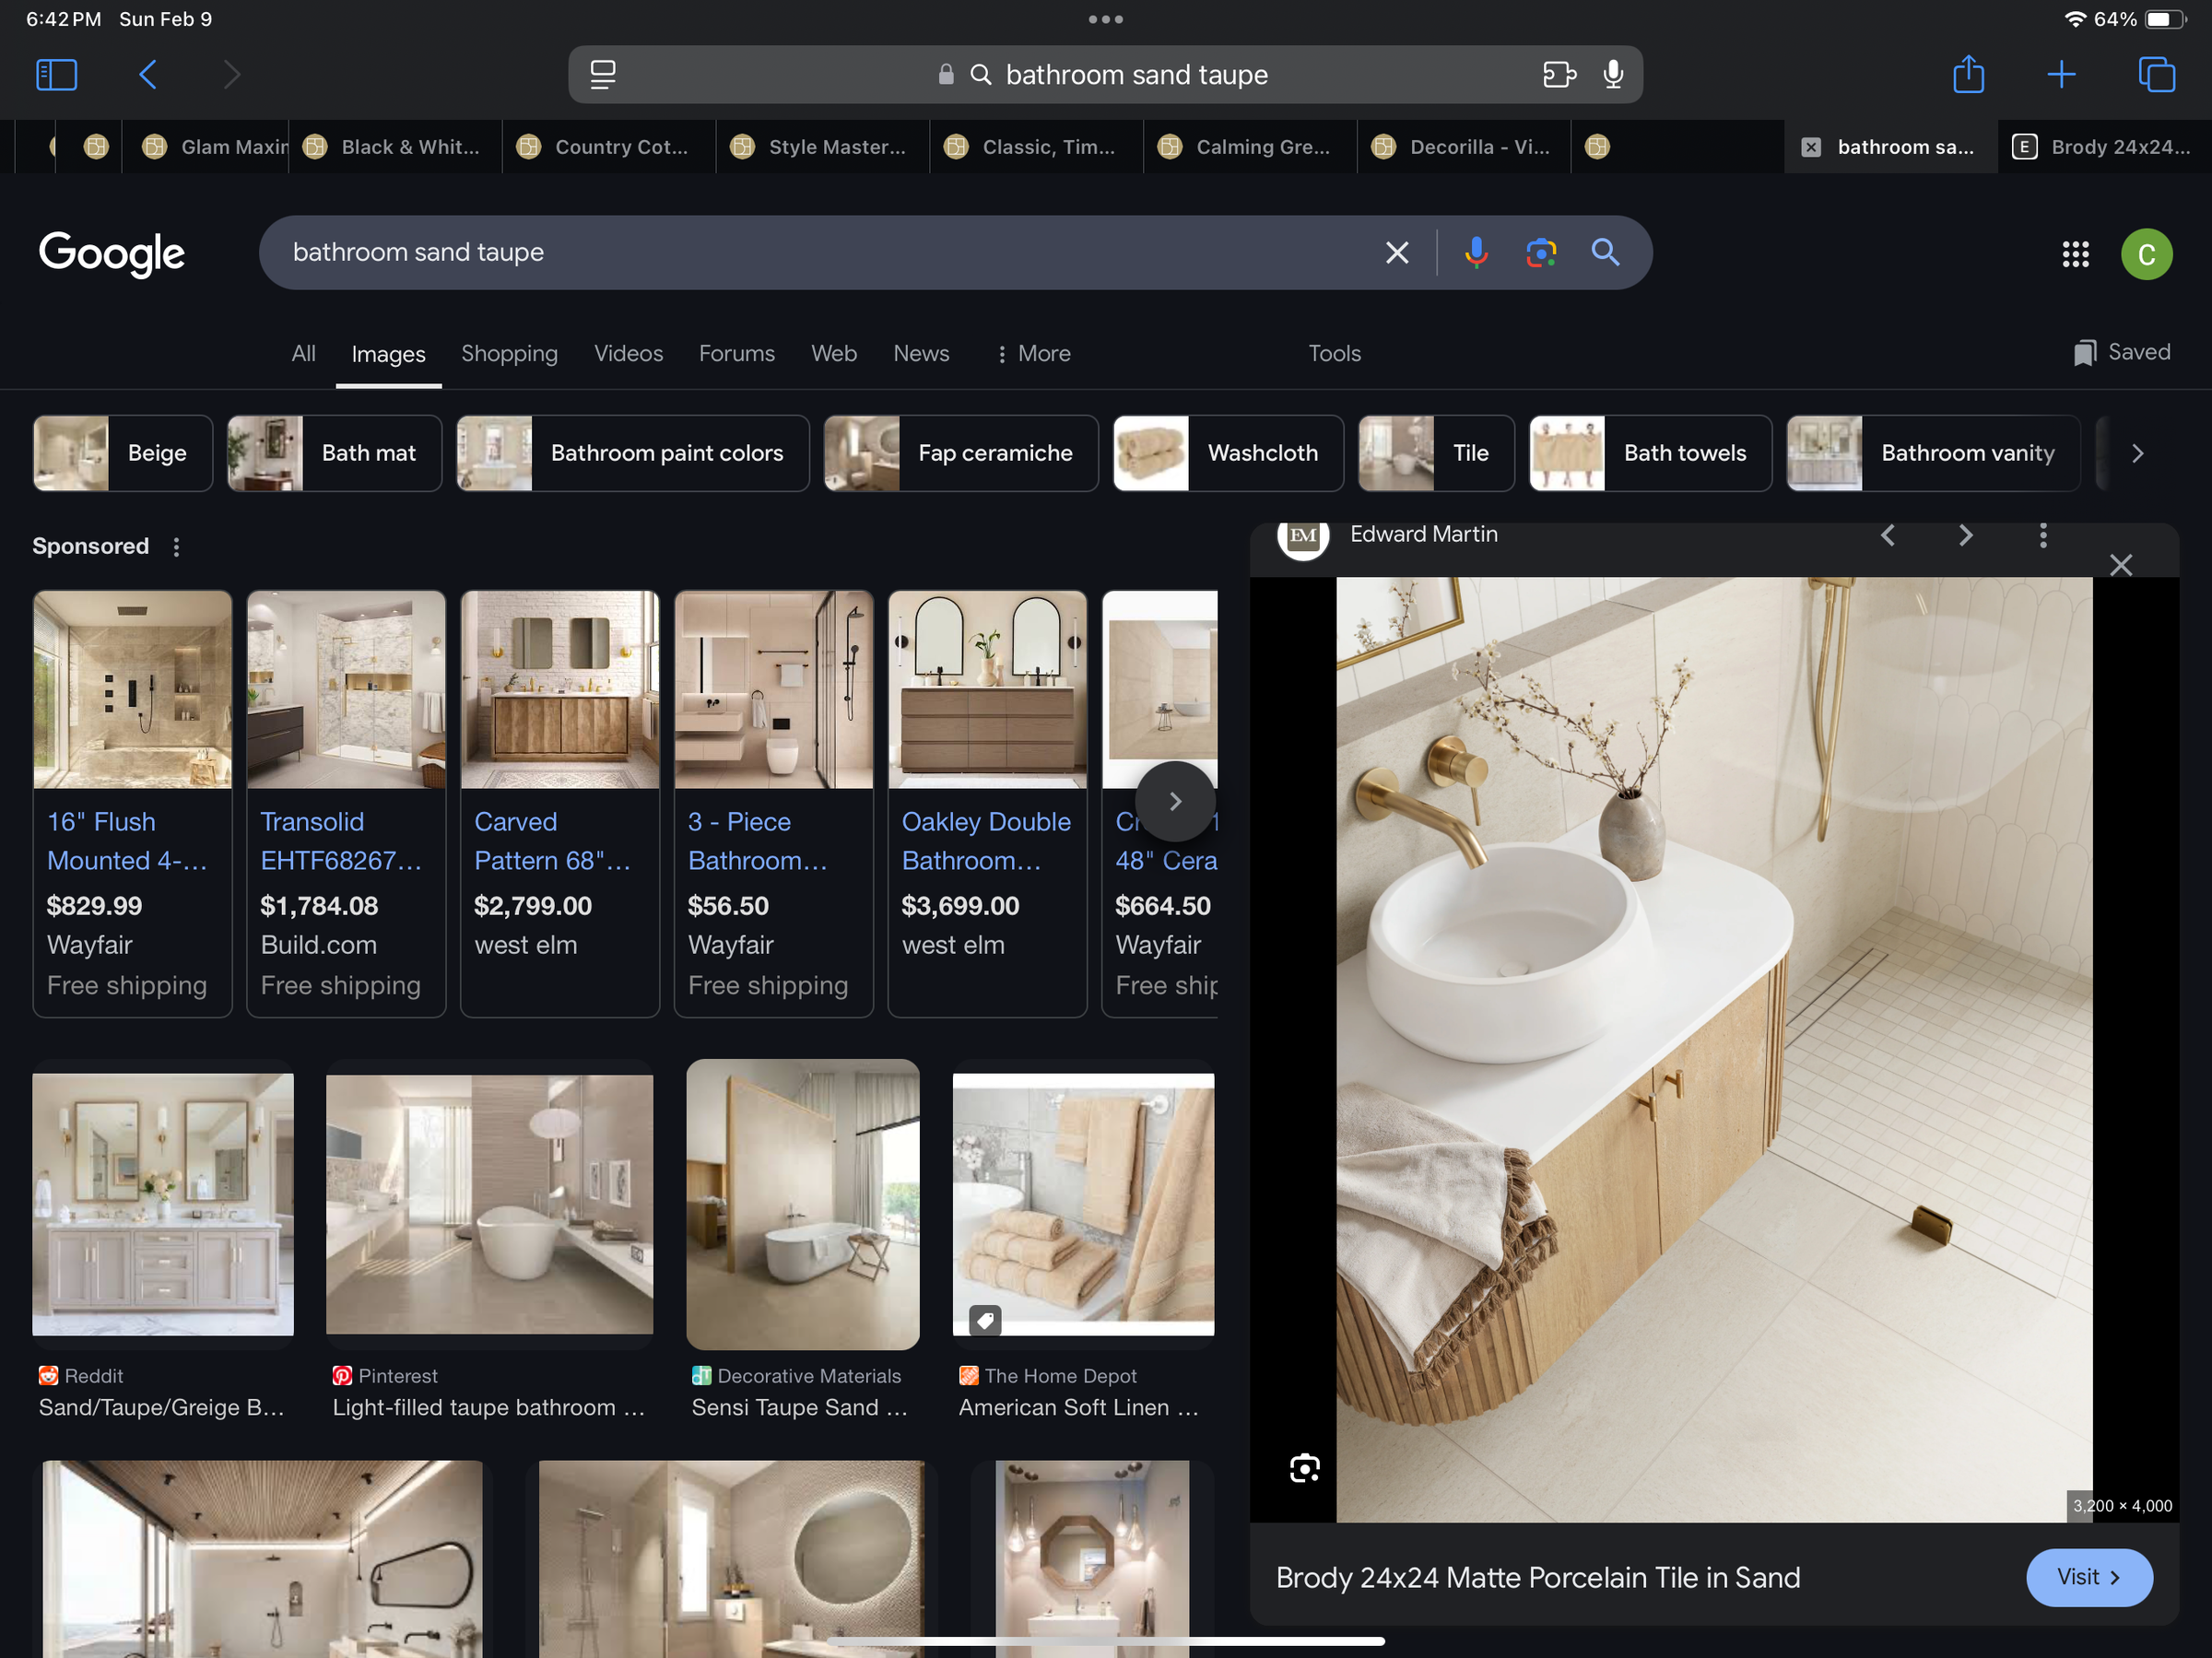
Task: Switch to the News tab
Action: tap(921, 354)
